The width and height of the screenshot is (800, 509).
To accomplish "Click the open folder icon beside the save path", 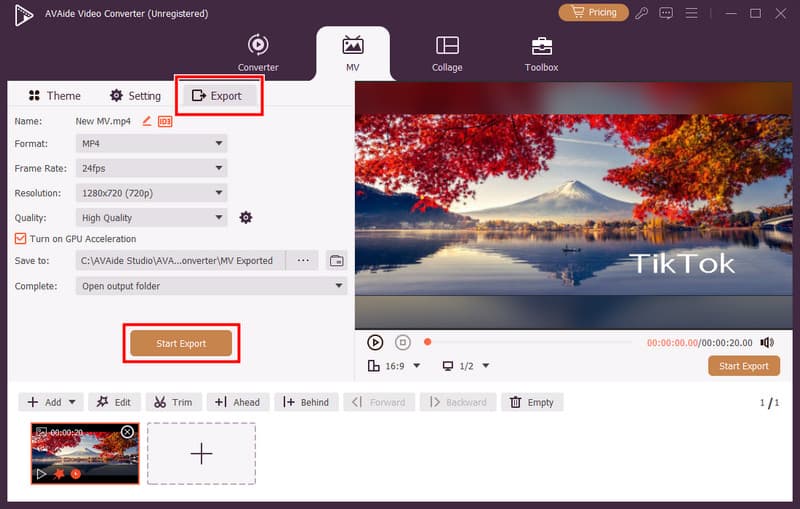I will point(336,261).
